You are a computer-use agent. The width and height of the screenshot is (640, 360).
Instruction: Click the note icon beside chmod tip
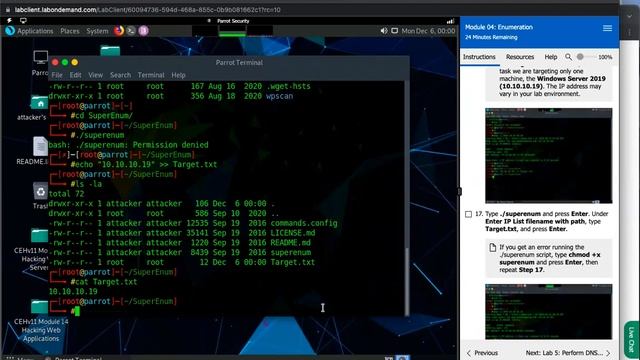[x=493, y=248]
